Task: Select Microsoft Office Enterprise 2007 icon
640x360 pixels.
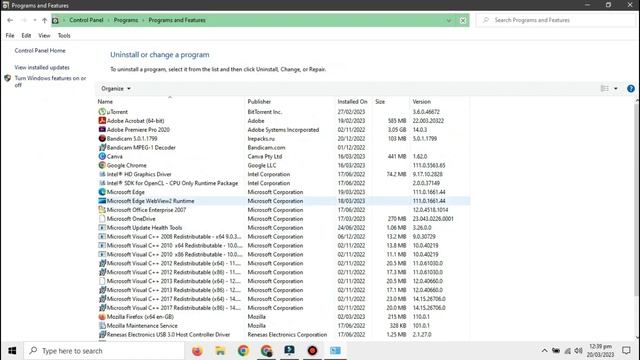Action: [x=102, y=210]
